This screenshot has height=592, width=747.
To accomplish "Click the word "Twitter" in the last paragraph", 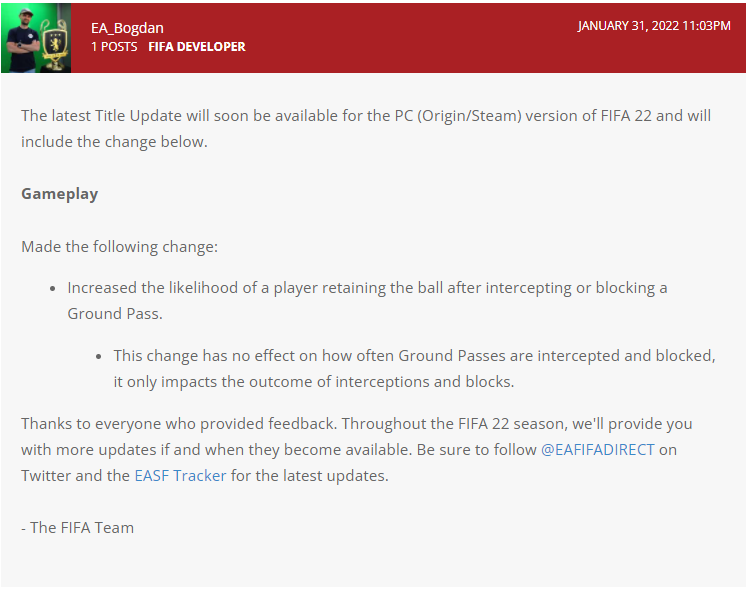I will 47,475.
